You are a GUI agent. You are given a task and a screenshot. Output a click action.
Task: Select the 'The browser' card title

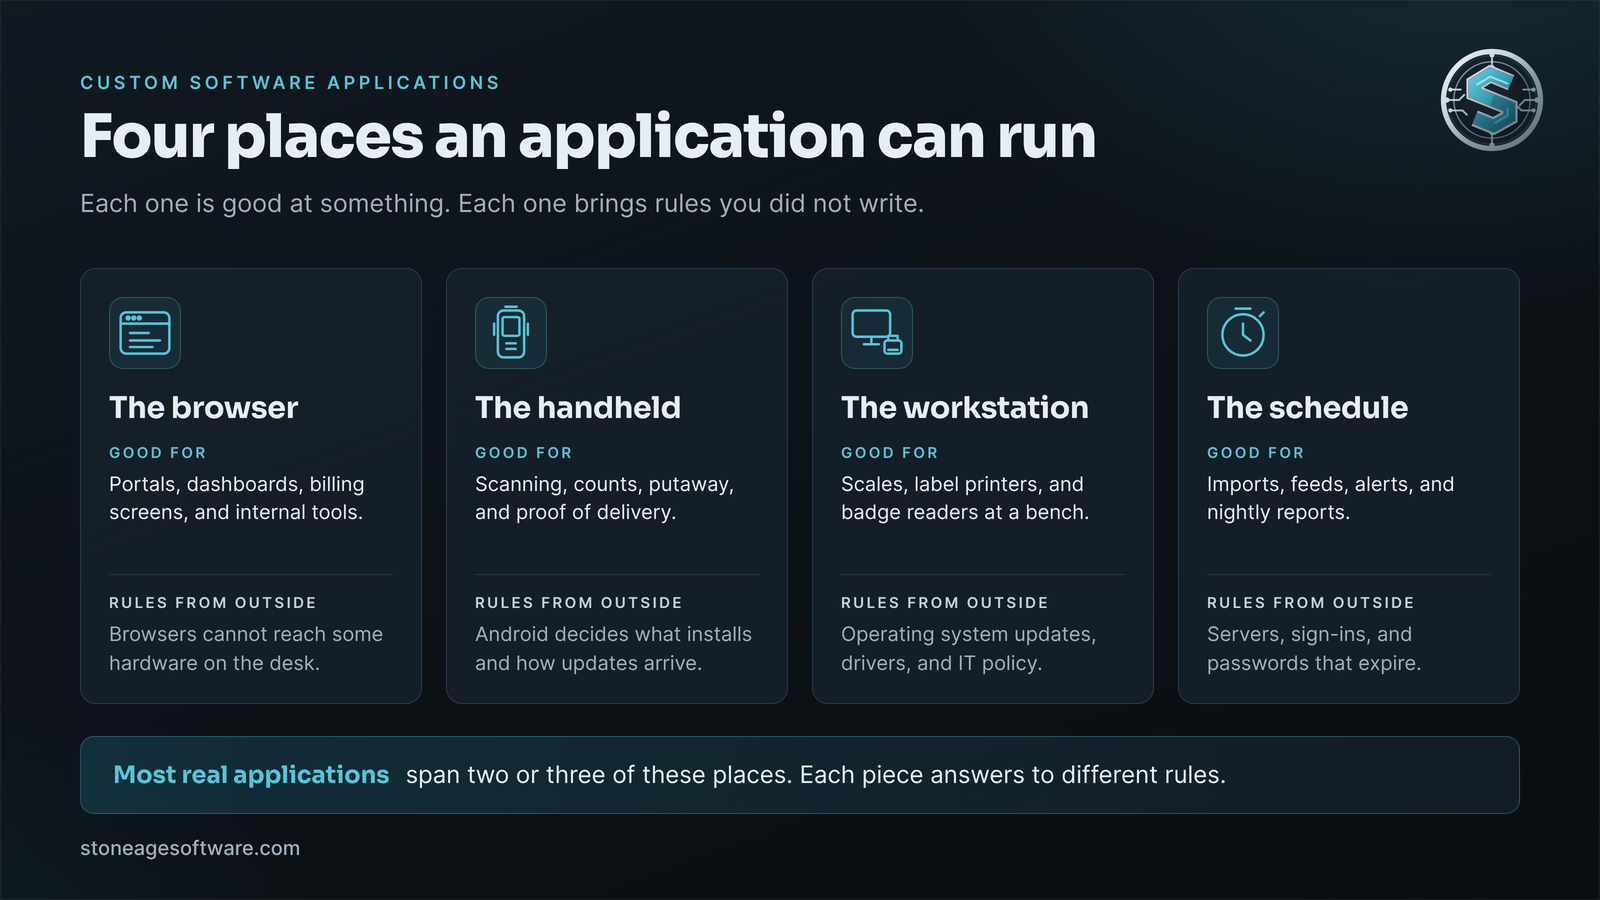point(204,408)
